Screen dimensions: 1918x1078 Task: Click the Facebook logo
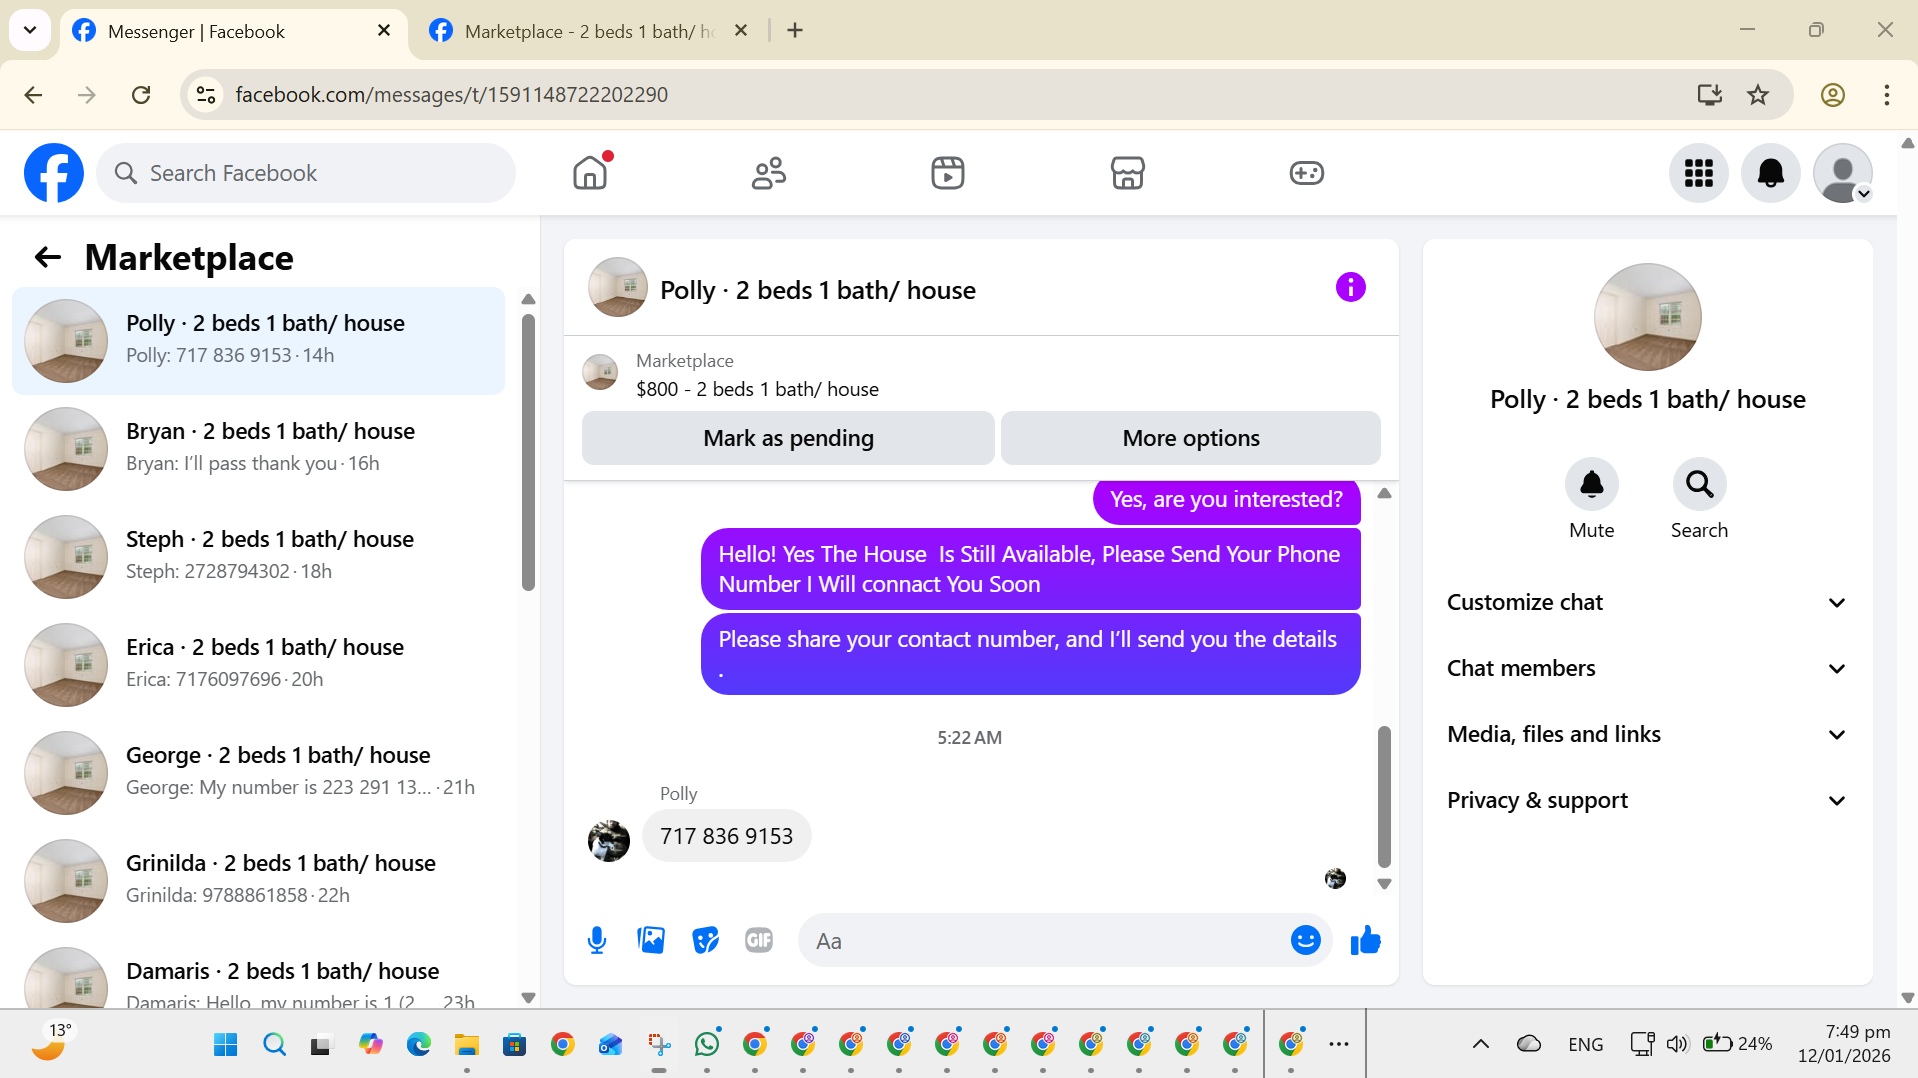coord(54,173)
